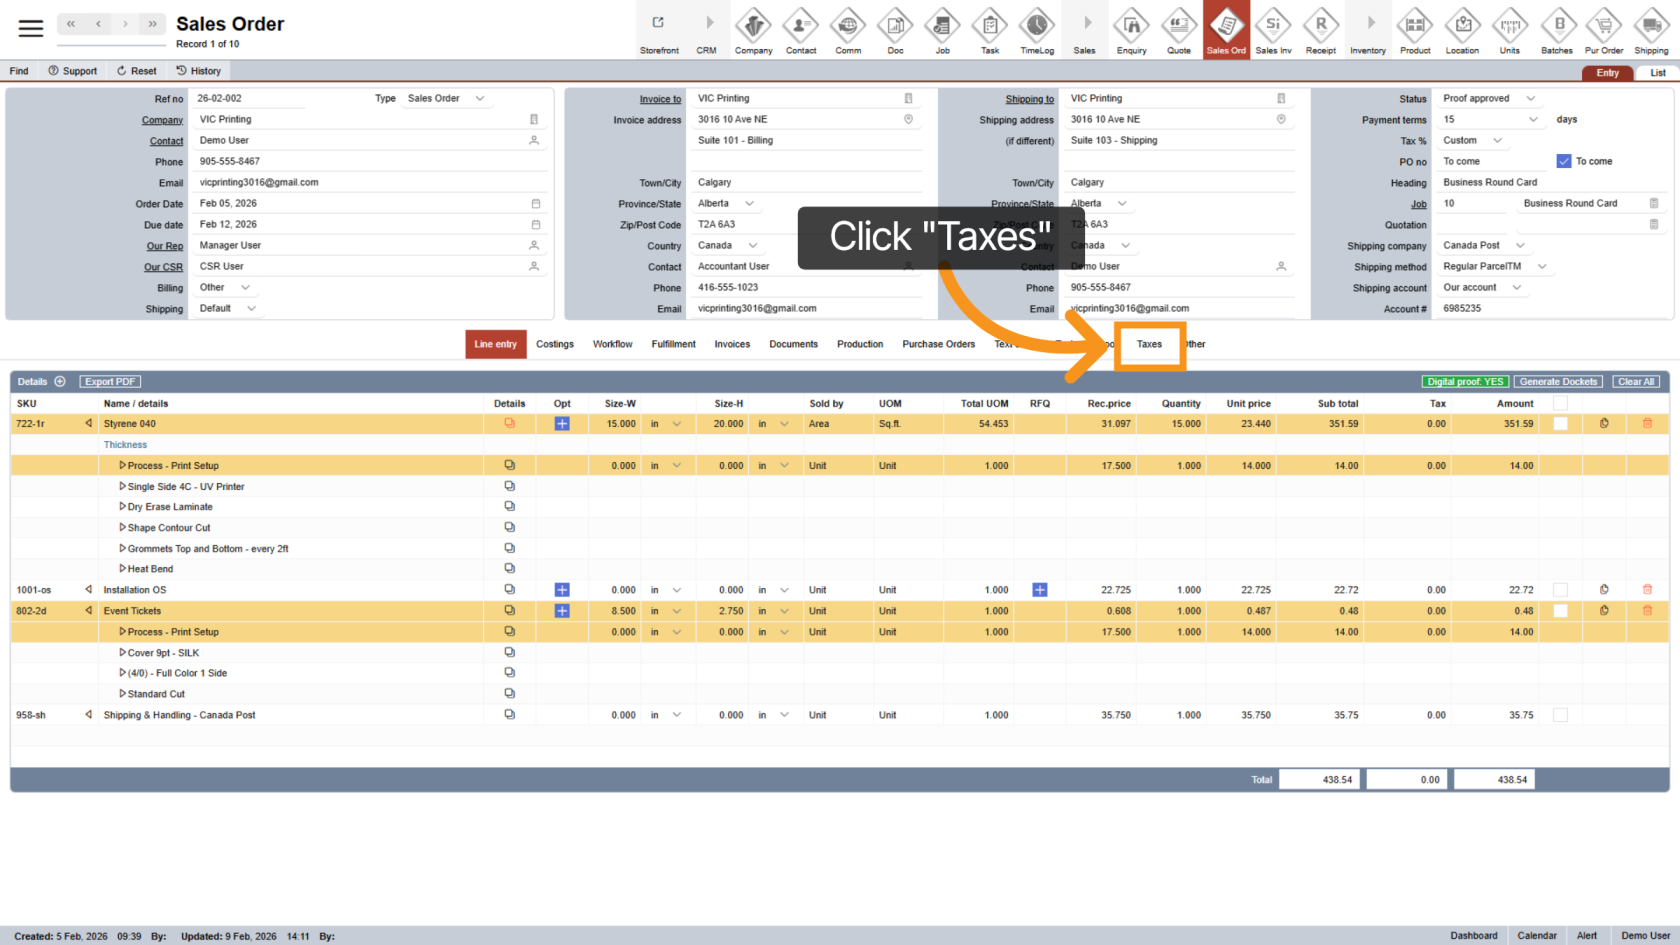Viewport: 1680px width, 945px height.
Task: Click the Export PDF button
Action: 110,382
